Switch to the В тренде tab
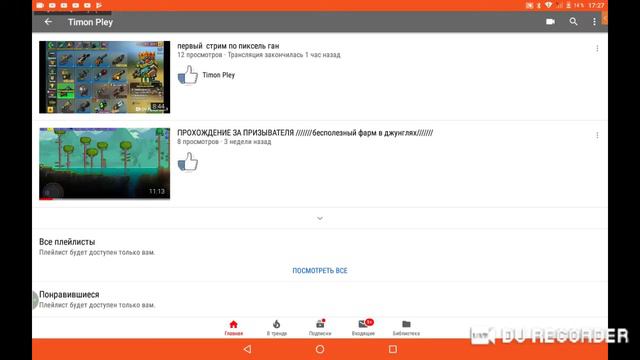640x360 pixels. click(277, 328)
